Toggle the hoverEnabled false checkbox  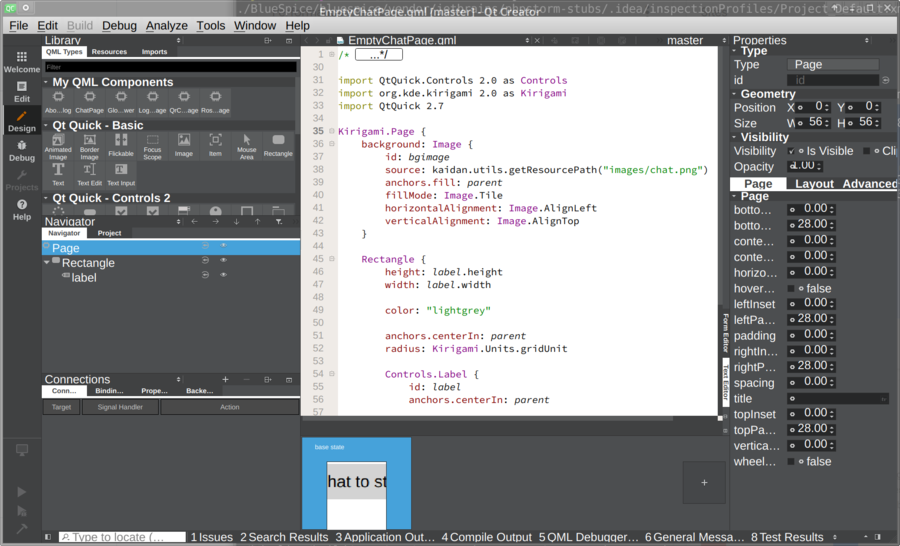pyautogui.click(x=791, y=288)
